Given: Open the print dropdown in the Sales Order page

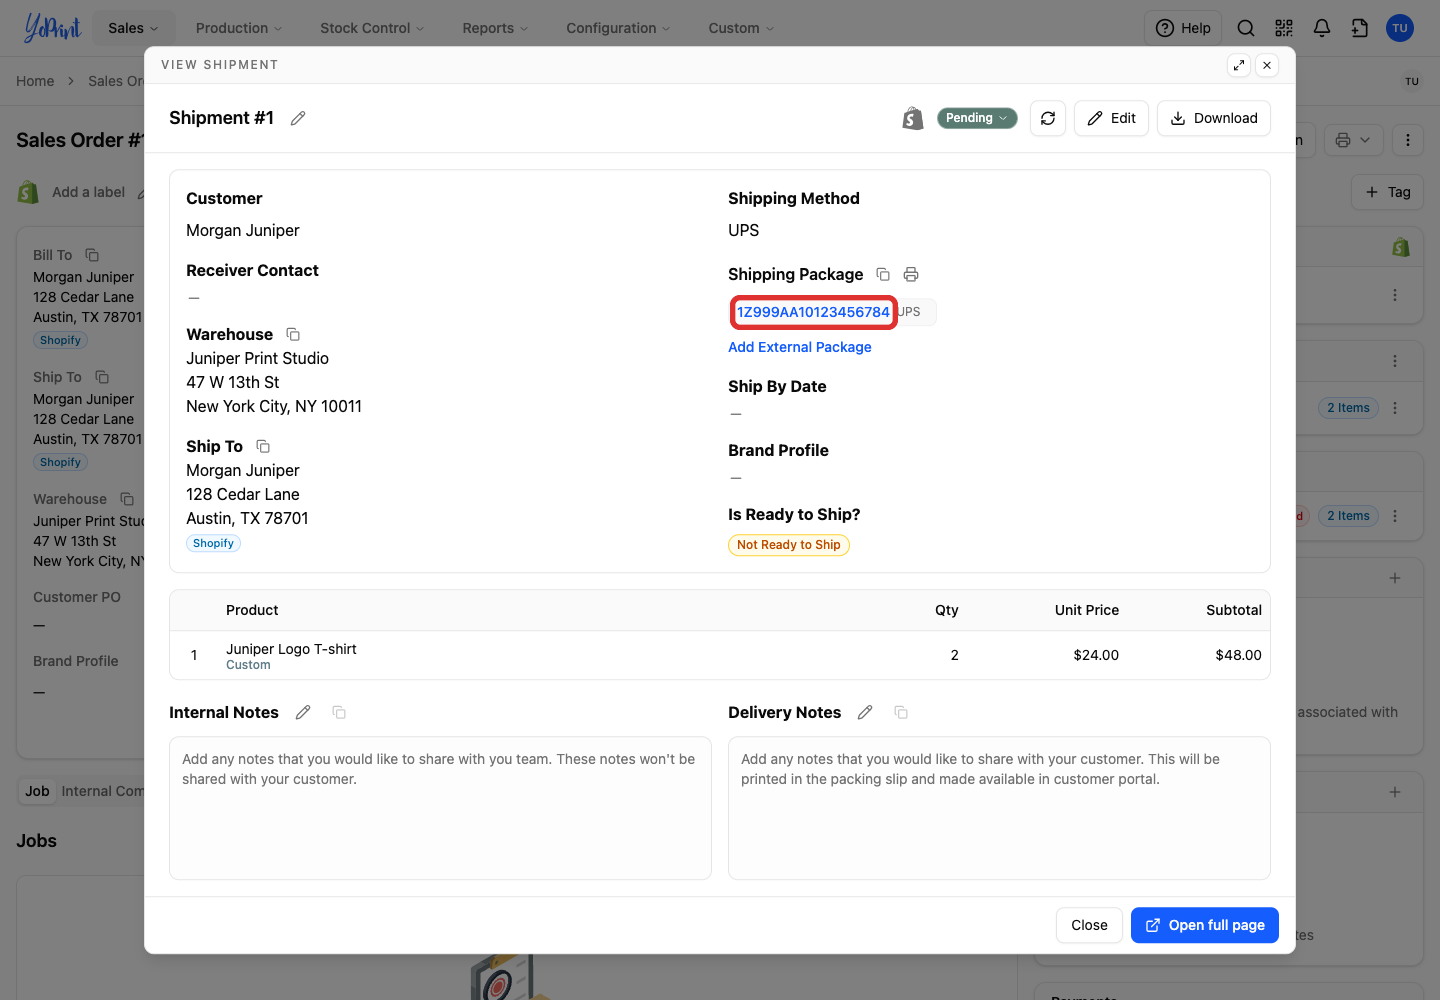Looking at the screenshot, I should [x=1353, y=140].
